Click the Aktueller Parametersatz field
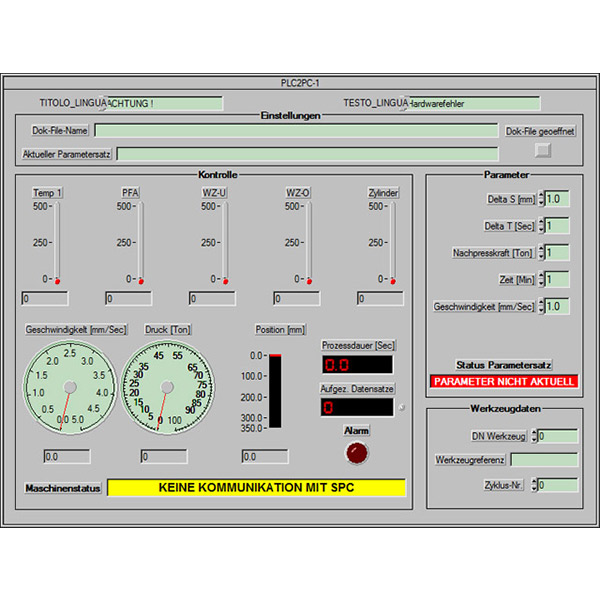Viewport: 600px width, 600px height. [x=307, y=154]
